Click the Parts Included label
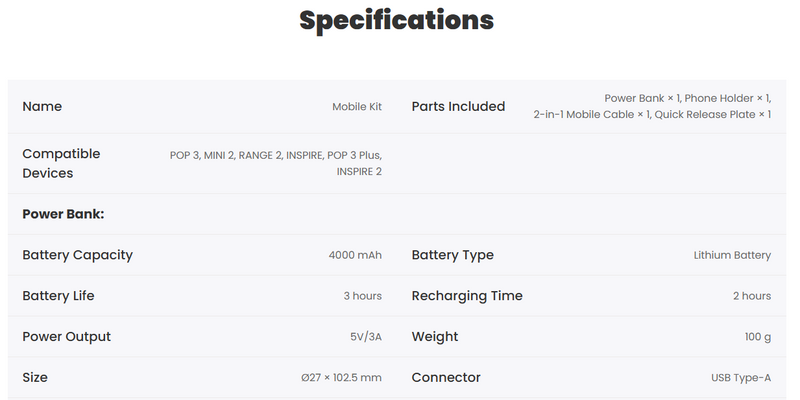800x400 pixels. tap(458, 107)
